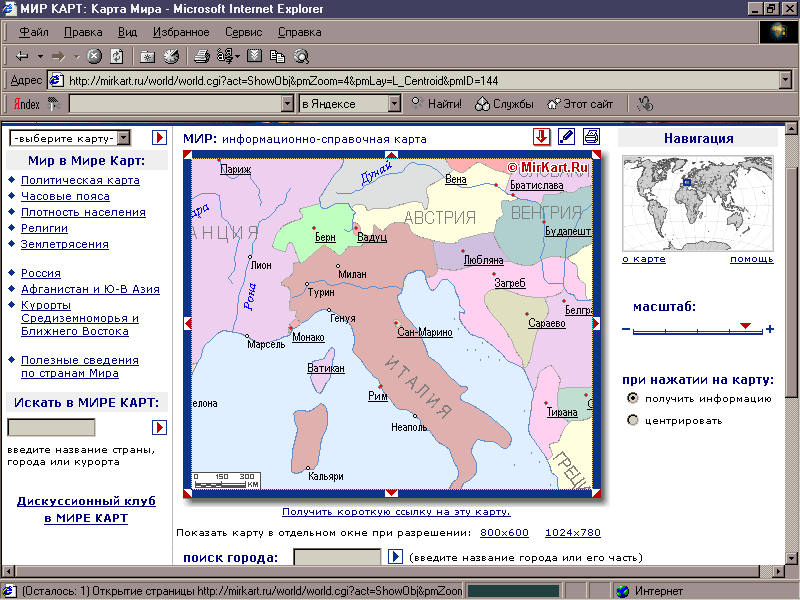Open the 'Избранное' menu
The height and width of the screenshot is (600, 800).
click(181, 32)
